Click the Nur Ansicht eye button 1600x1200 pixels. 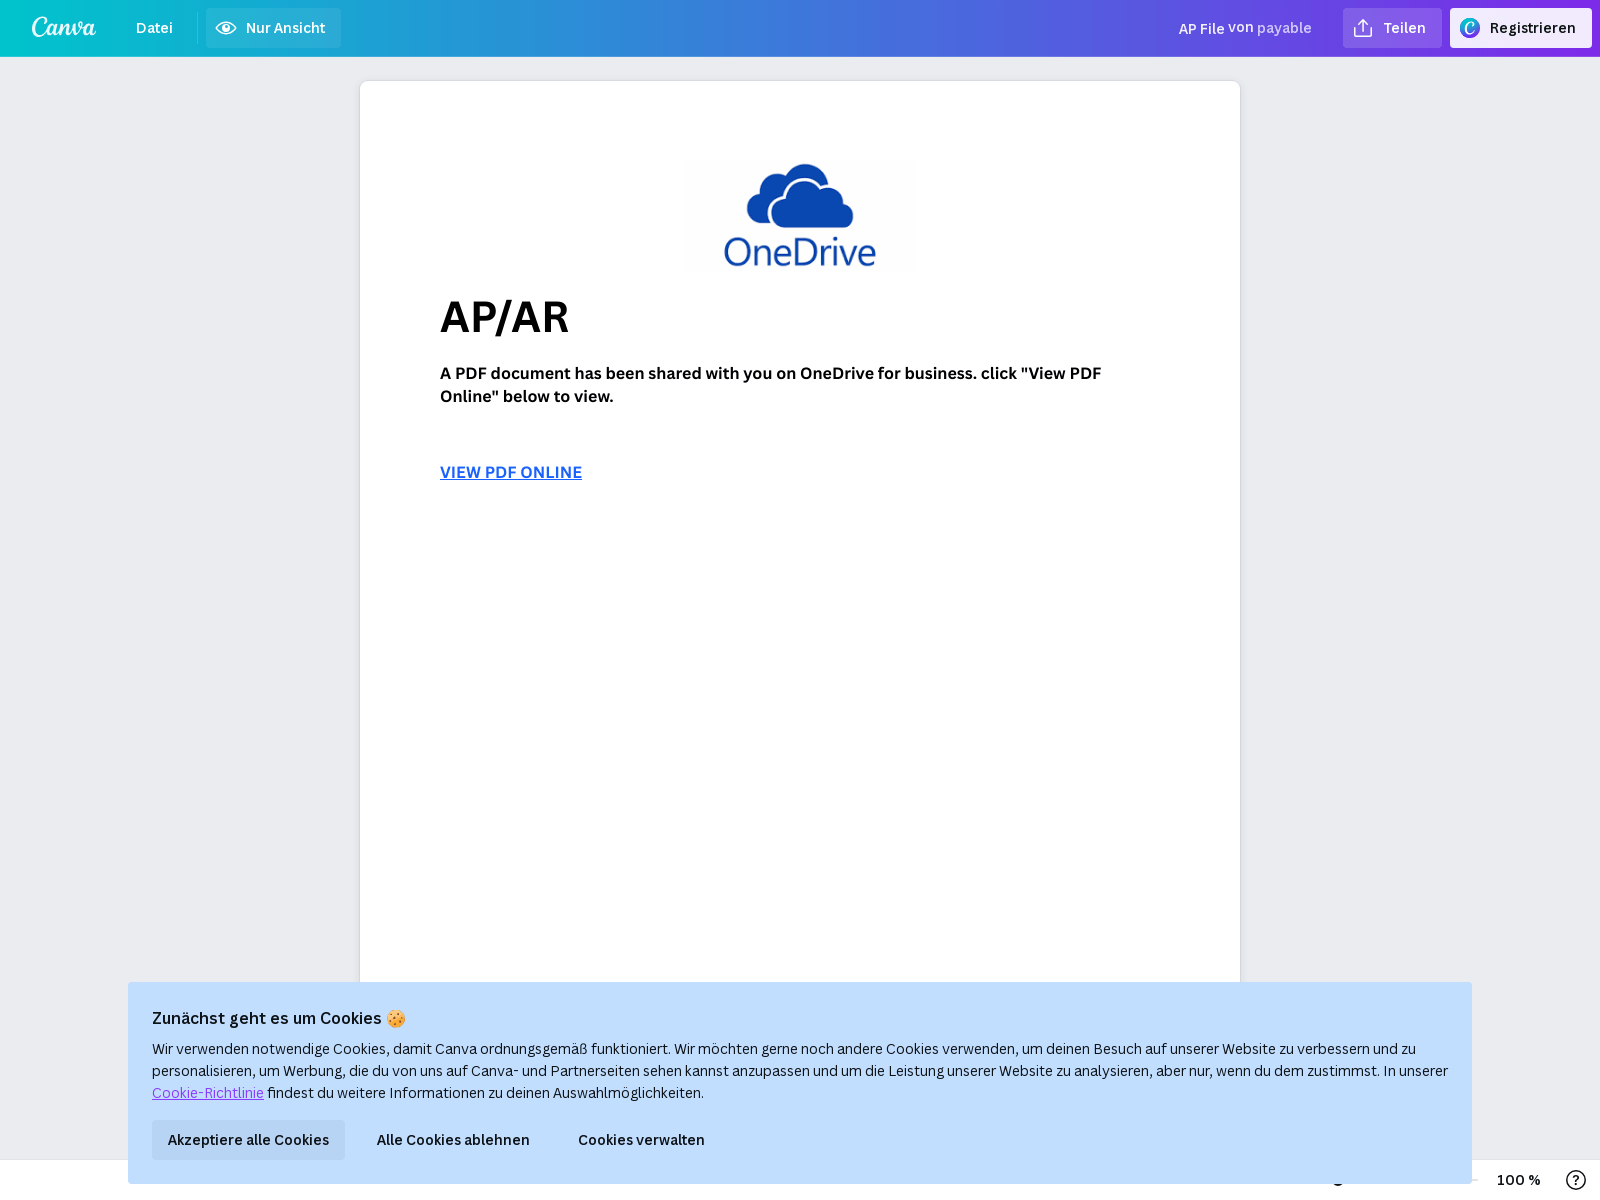273,28
